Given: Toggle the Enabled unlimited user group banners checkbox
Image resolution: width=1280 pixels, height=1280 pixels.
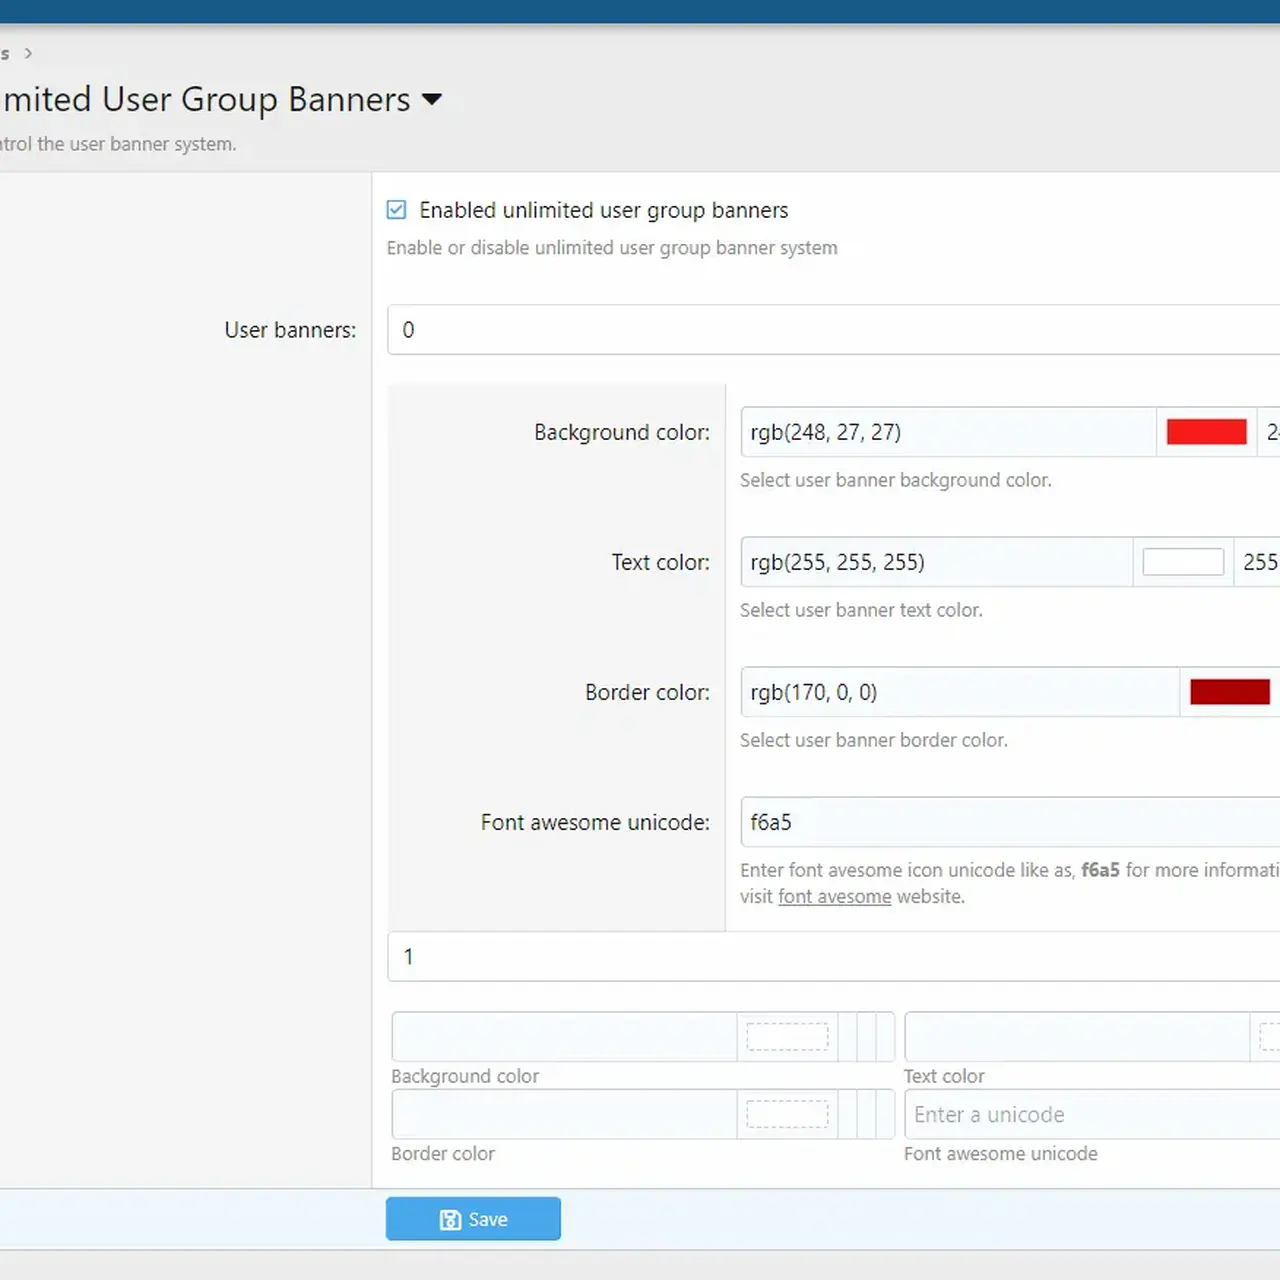Looking at the screenshot, I should click(x=396, y=209).
